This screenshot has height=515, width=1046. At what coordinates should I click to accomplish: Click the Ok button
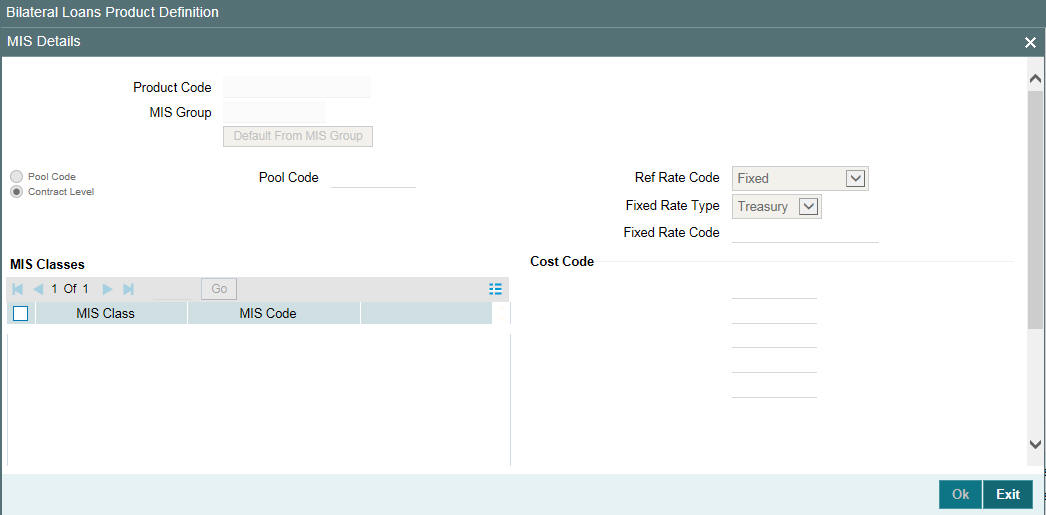coord(960,494)
